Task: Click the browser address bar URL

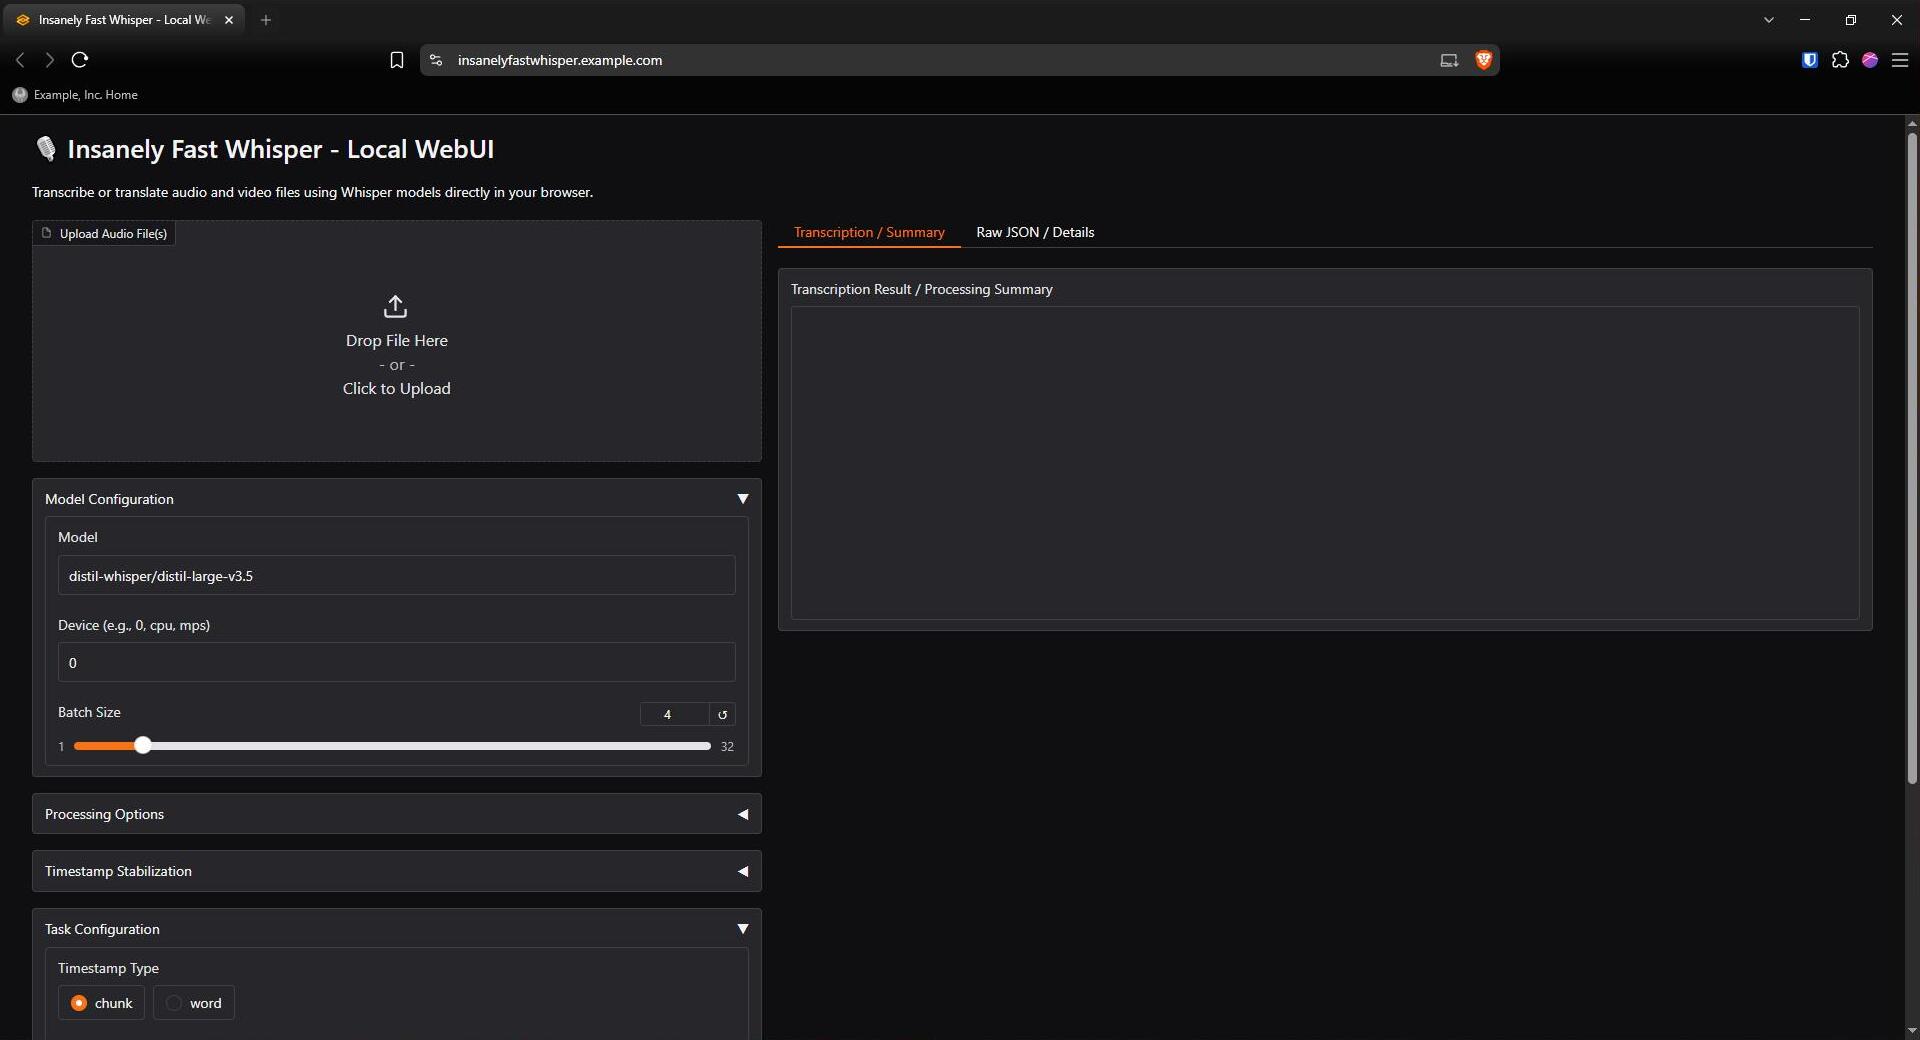Action: (x=560, y=60)
